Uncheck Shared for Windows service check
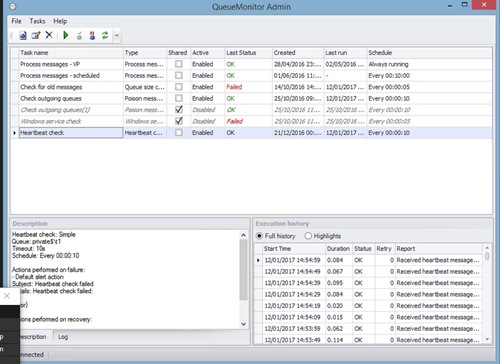500x364 pixels. (x=179, y=121)
